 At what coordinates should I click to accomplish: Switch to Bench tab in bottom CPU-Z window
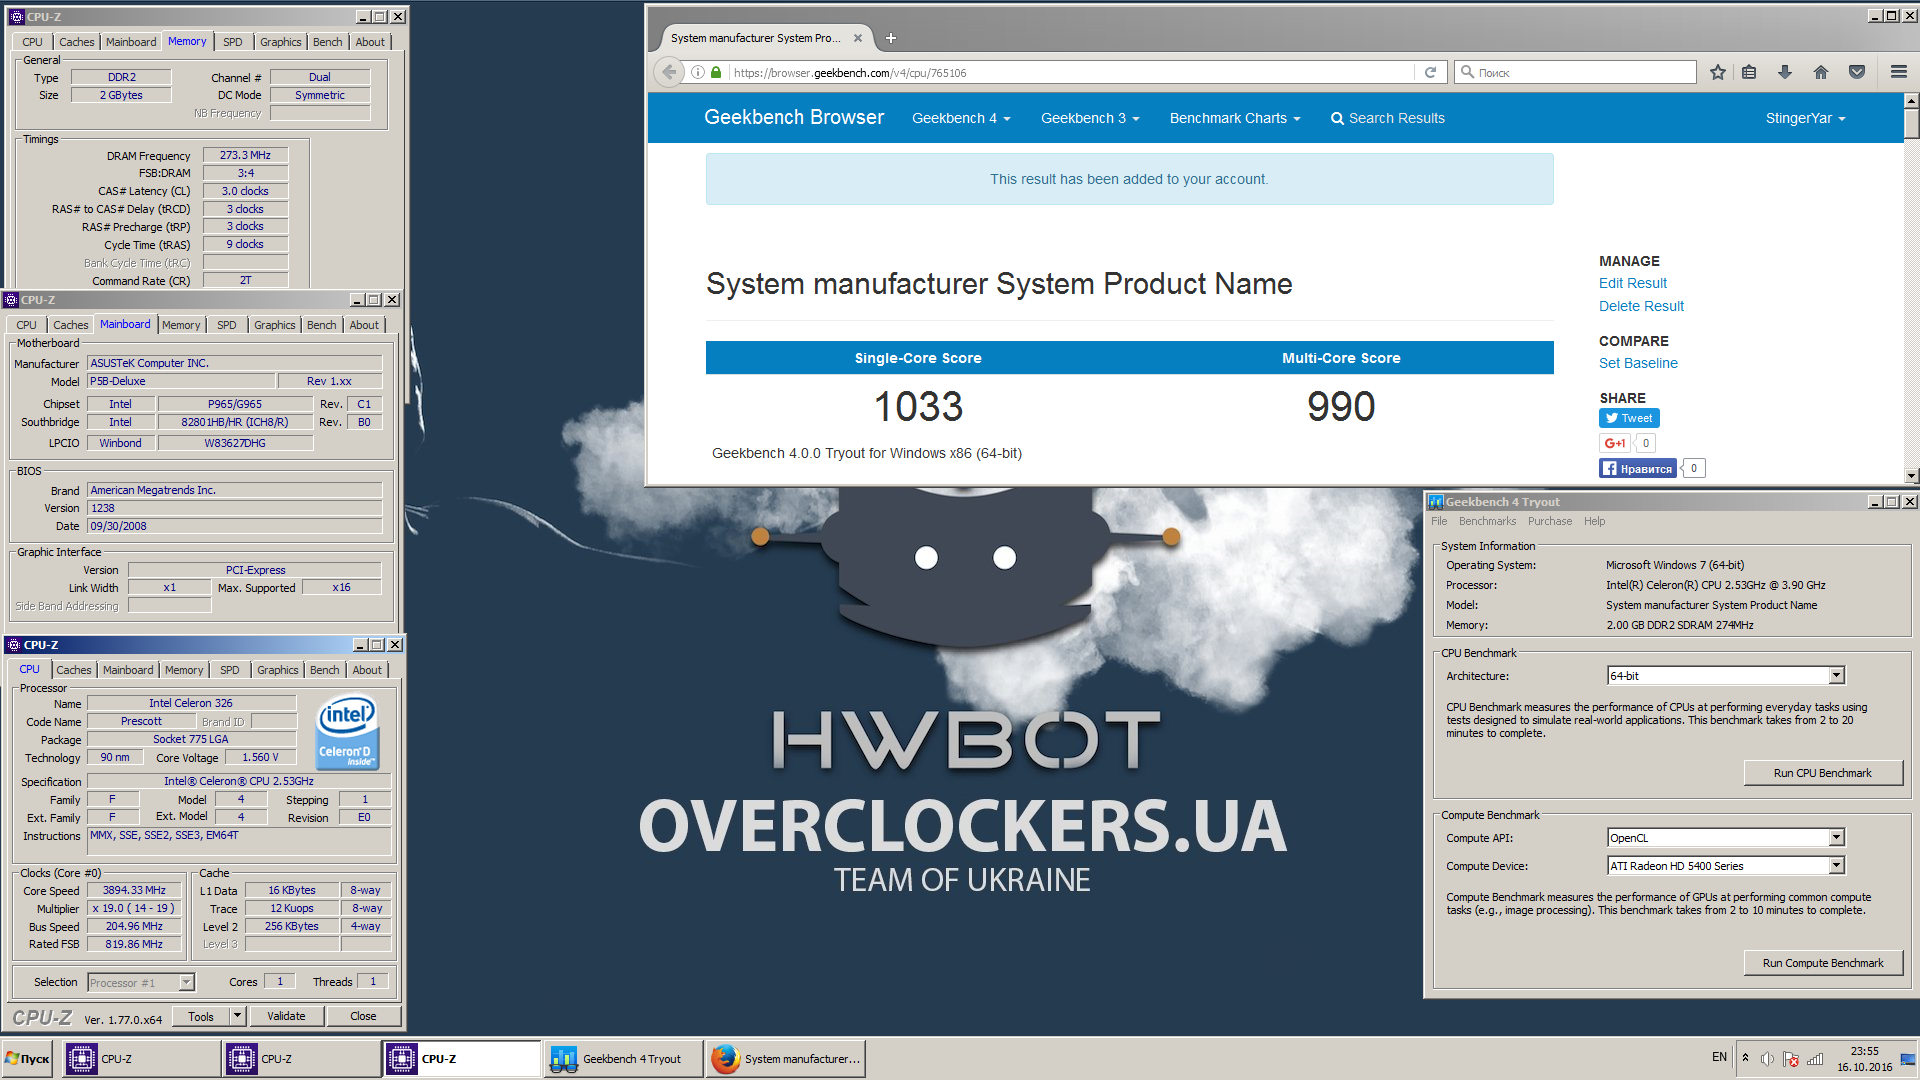tap(324, 670)
